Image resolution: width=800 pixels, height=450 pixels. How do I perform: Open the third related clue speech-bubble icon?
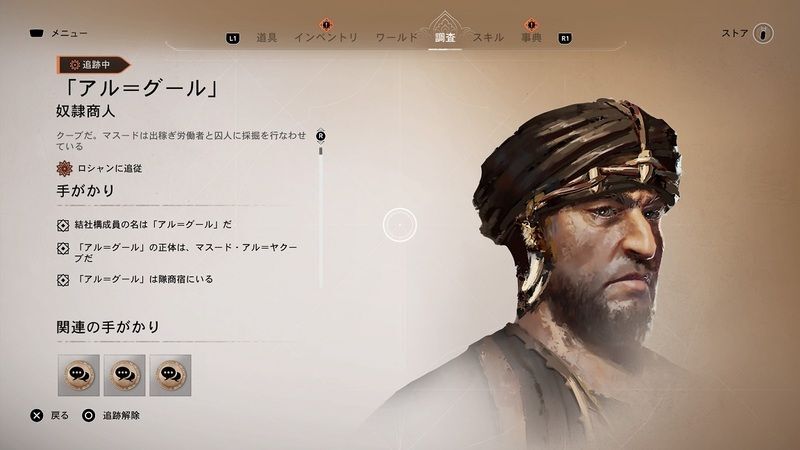coord(170,375)
